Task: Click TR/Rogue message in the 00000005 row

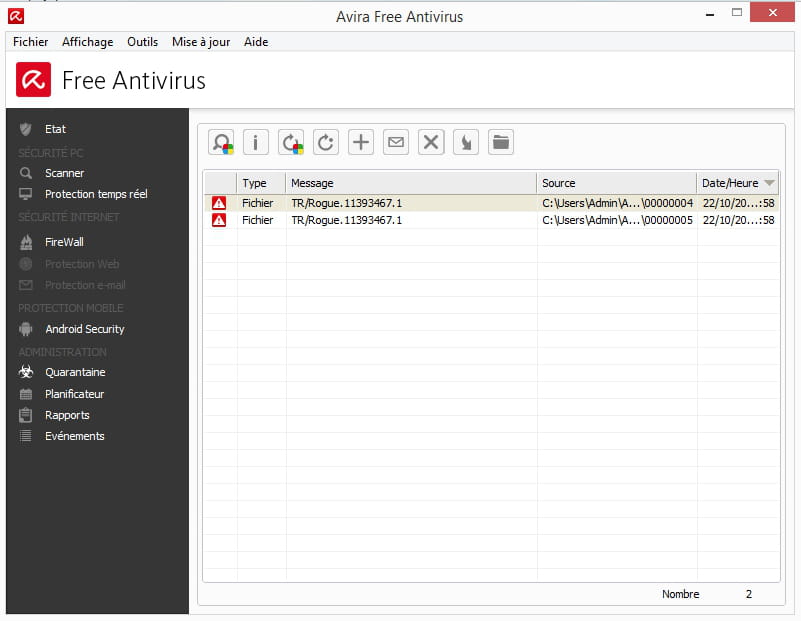Action: (x=347, y=220)
